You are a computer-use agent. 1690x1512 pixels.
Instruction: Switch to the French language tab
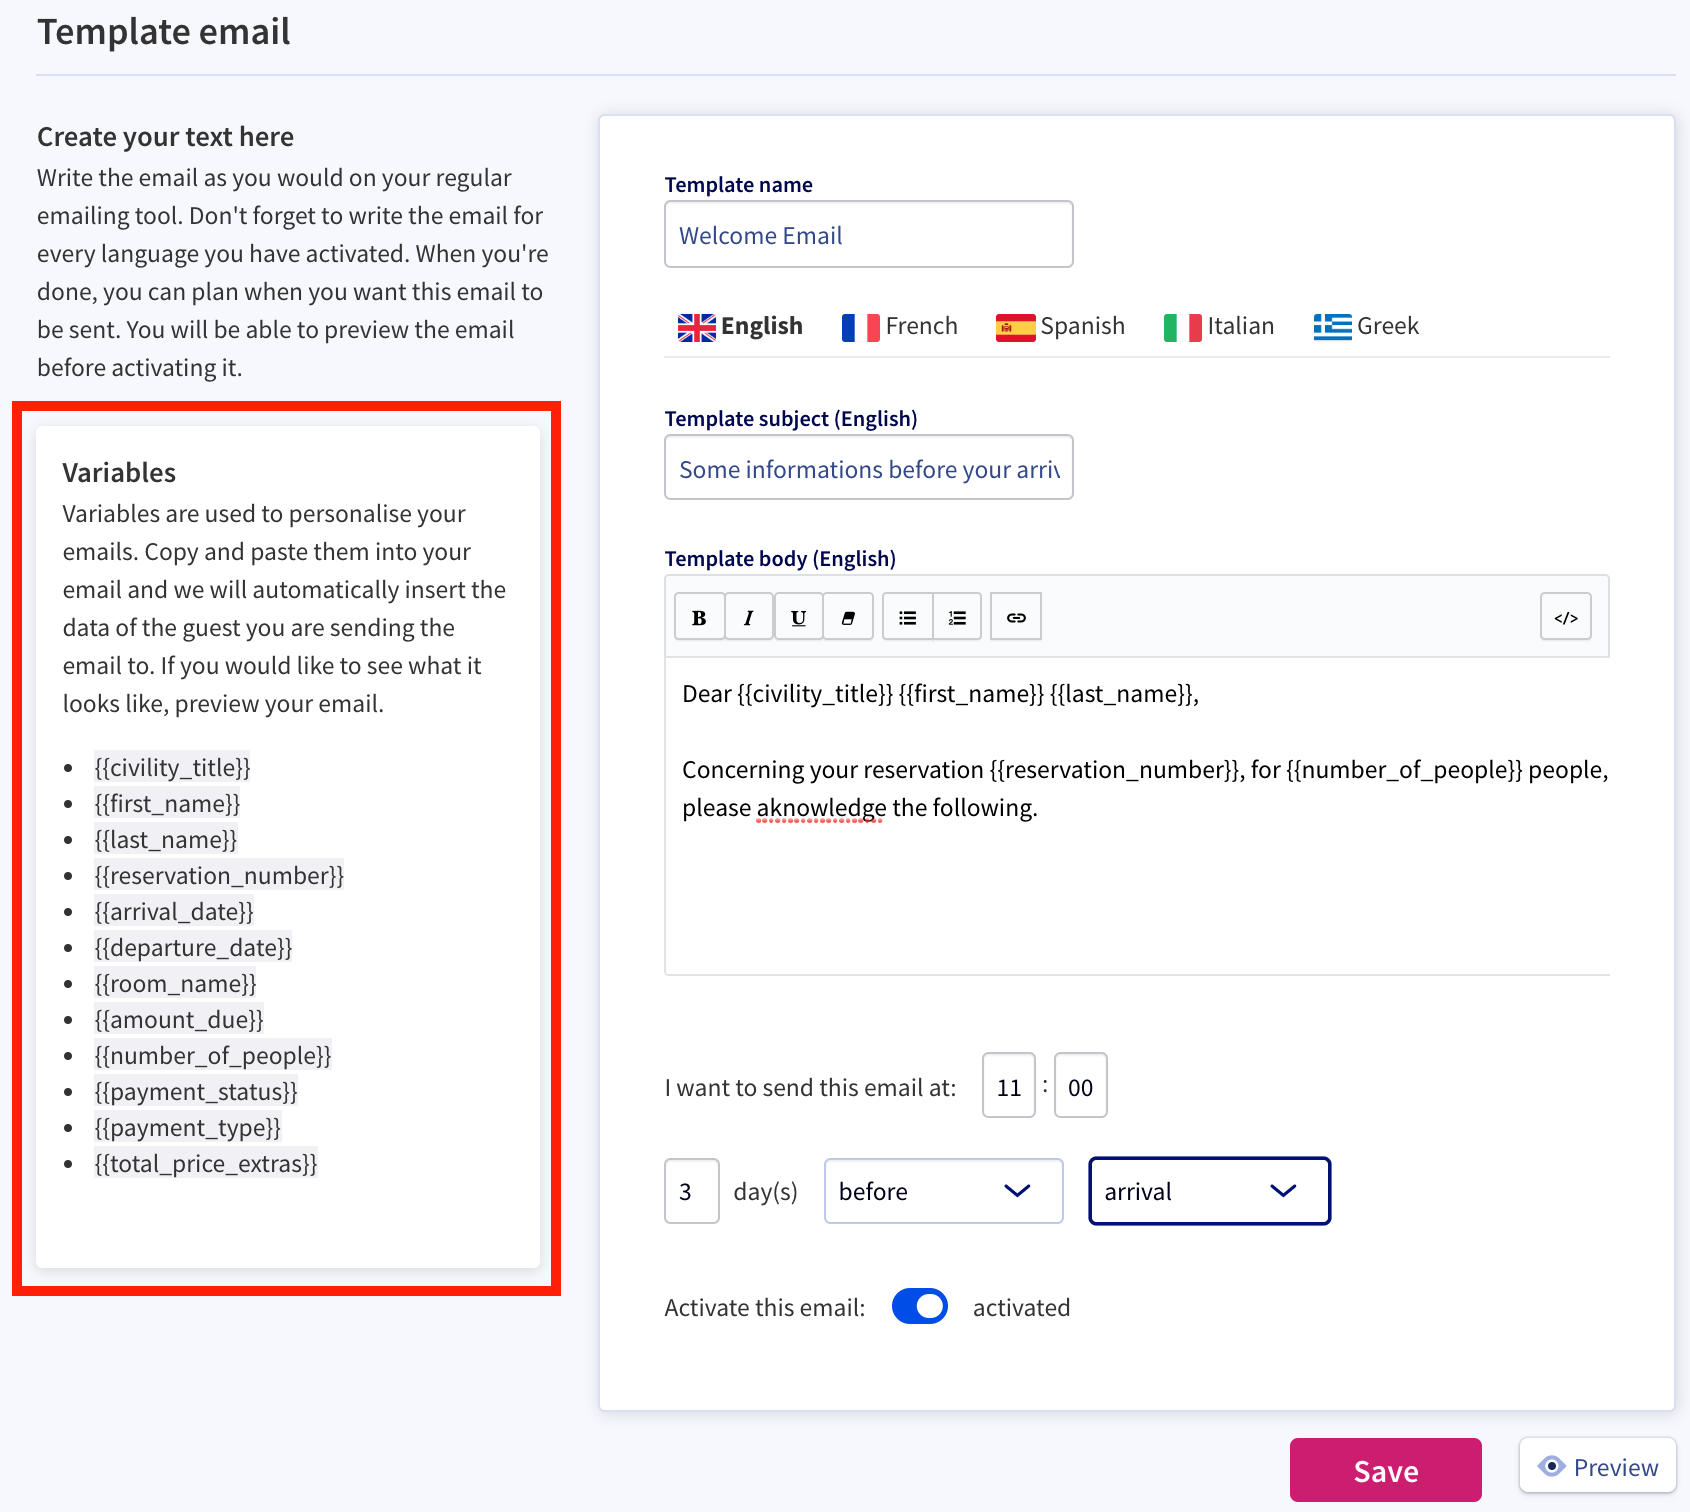point(899,326)
